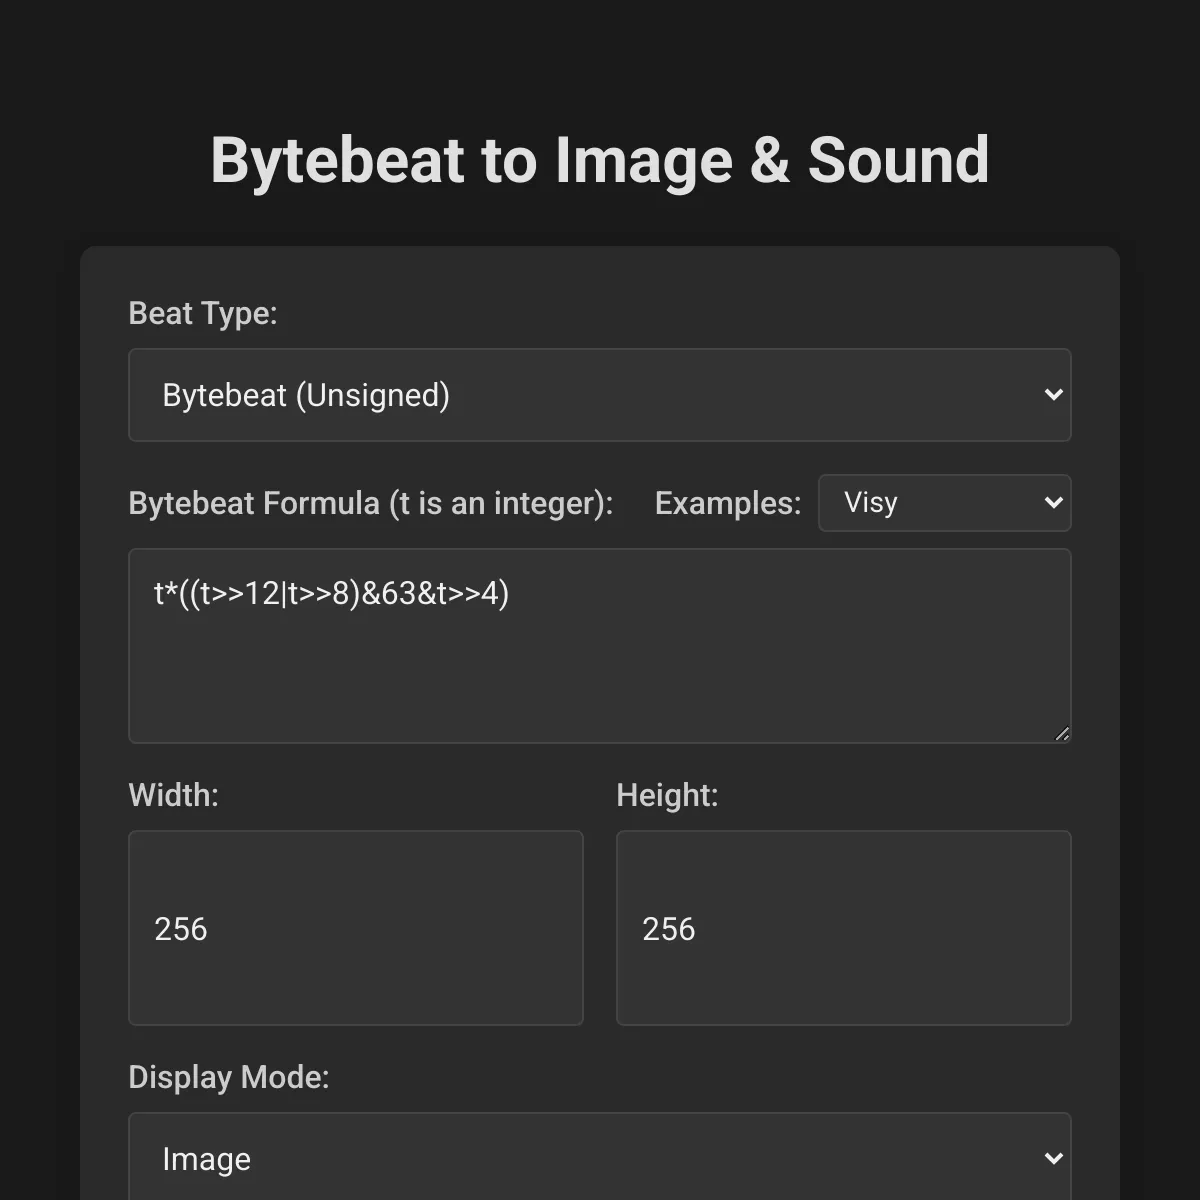This screenshot has height=1200, width=1200.
Task: Click the chevron next to Bytebeat (Unsigned)
Action: [x=1054, y=395]
